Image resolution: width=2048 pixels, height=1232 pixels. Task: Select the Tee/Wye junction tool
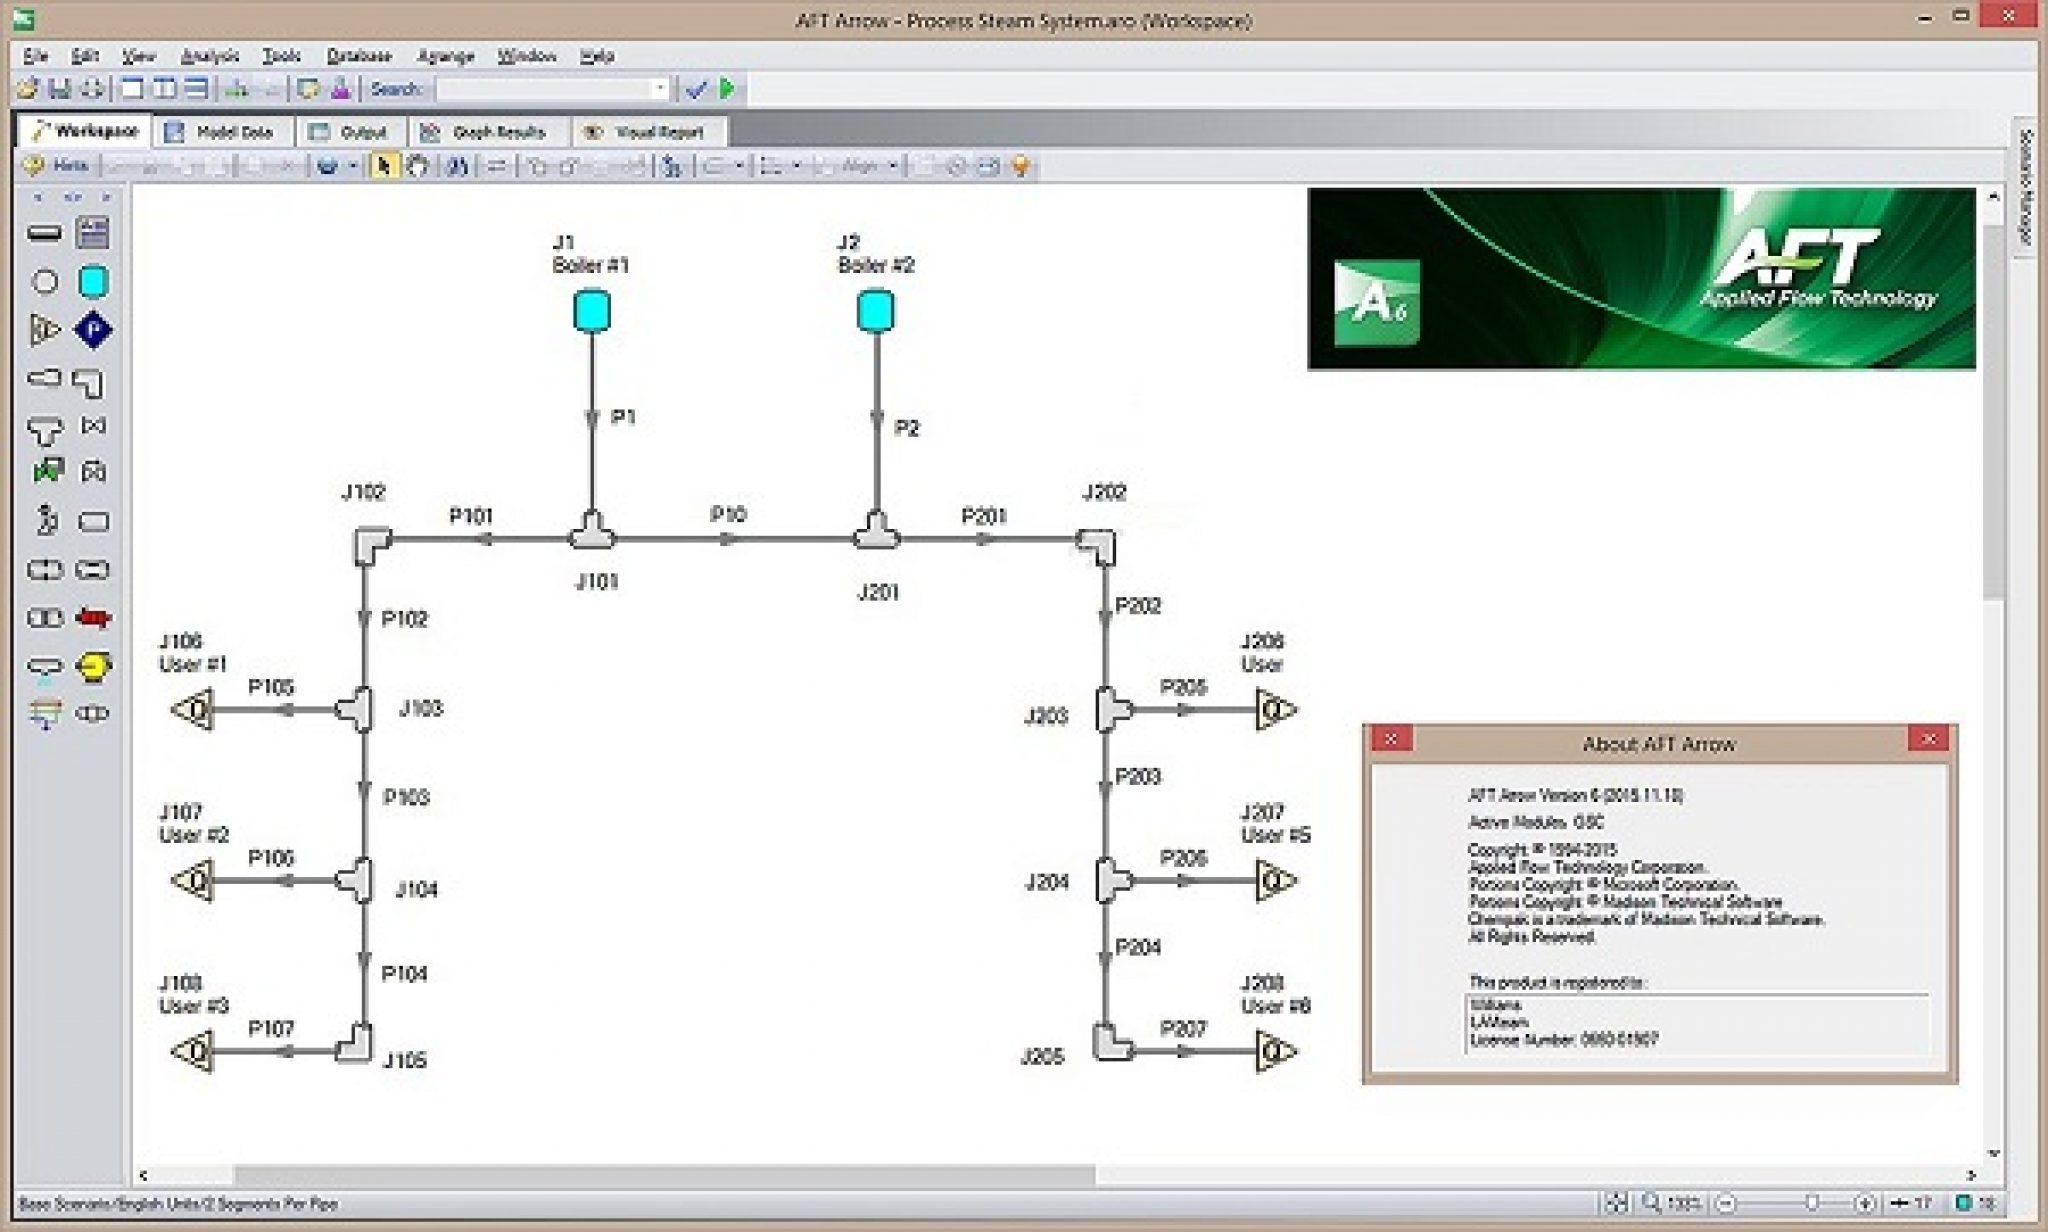coord(44,428)
